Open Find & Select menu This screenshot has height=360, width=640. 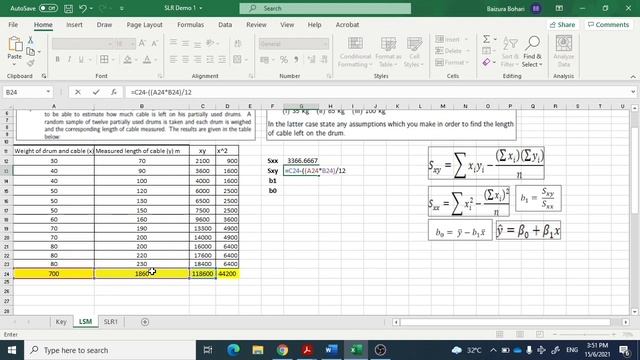tap(532, 52)
